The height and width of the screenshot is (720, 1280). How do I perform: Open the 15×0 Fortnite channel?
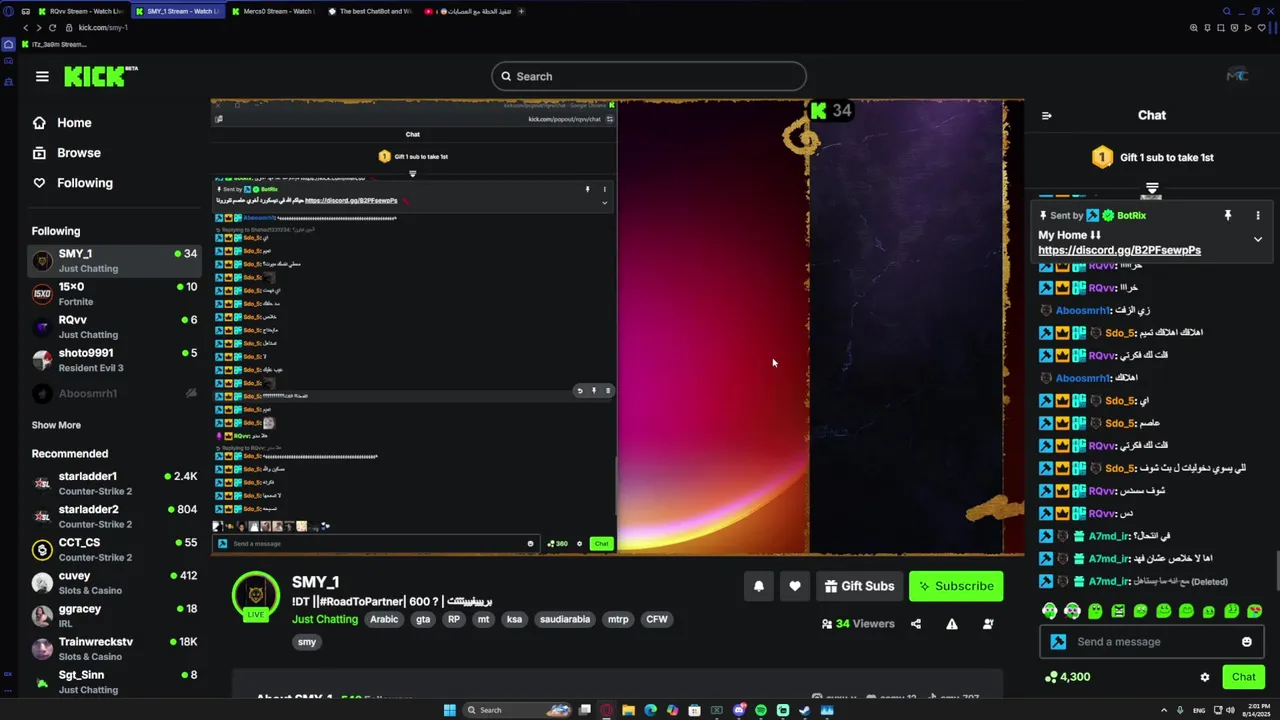click(114, 294)
